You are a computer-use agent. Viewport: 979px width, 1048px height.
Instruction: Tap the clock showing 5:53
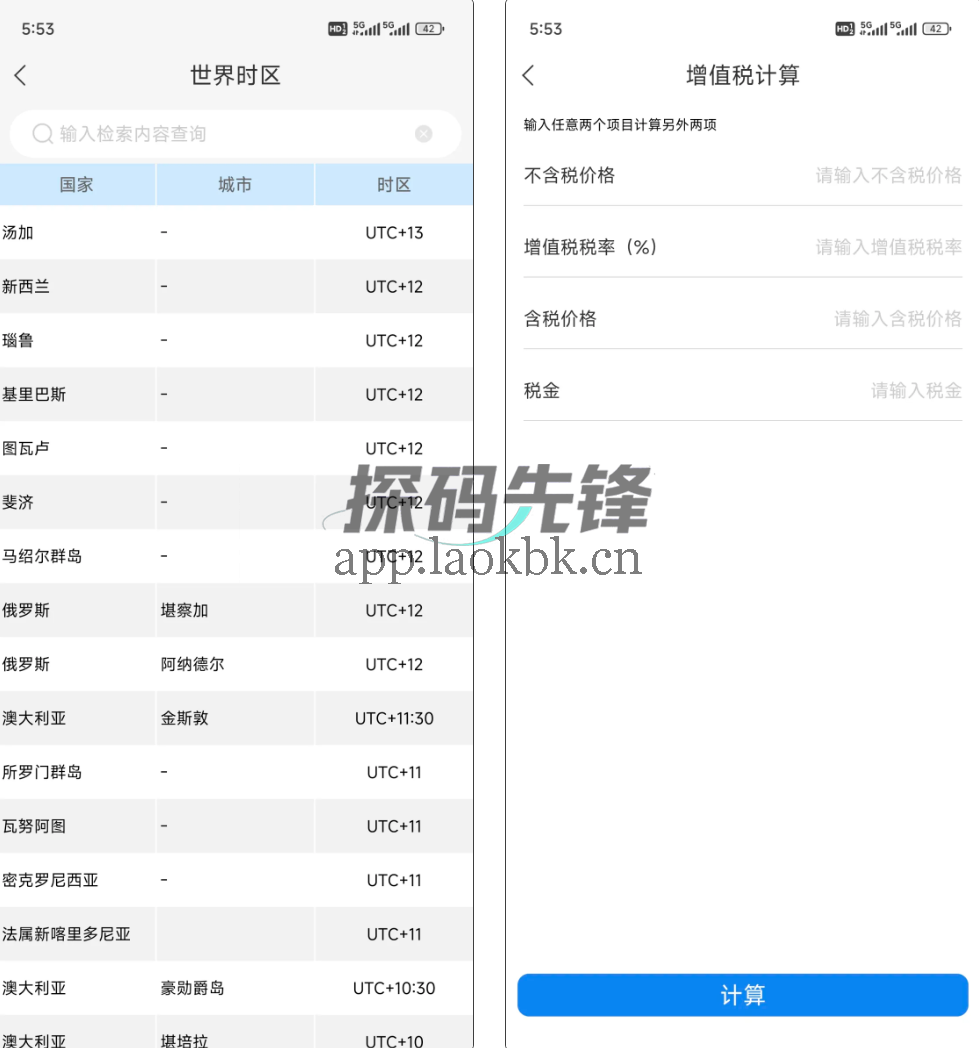[x=35, y=29]
